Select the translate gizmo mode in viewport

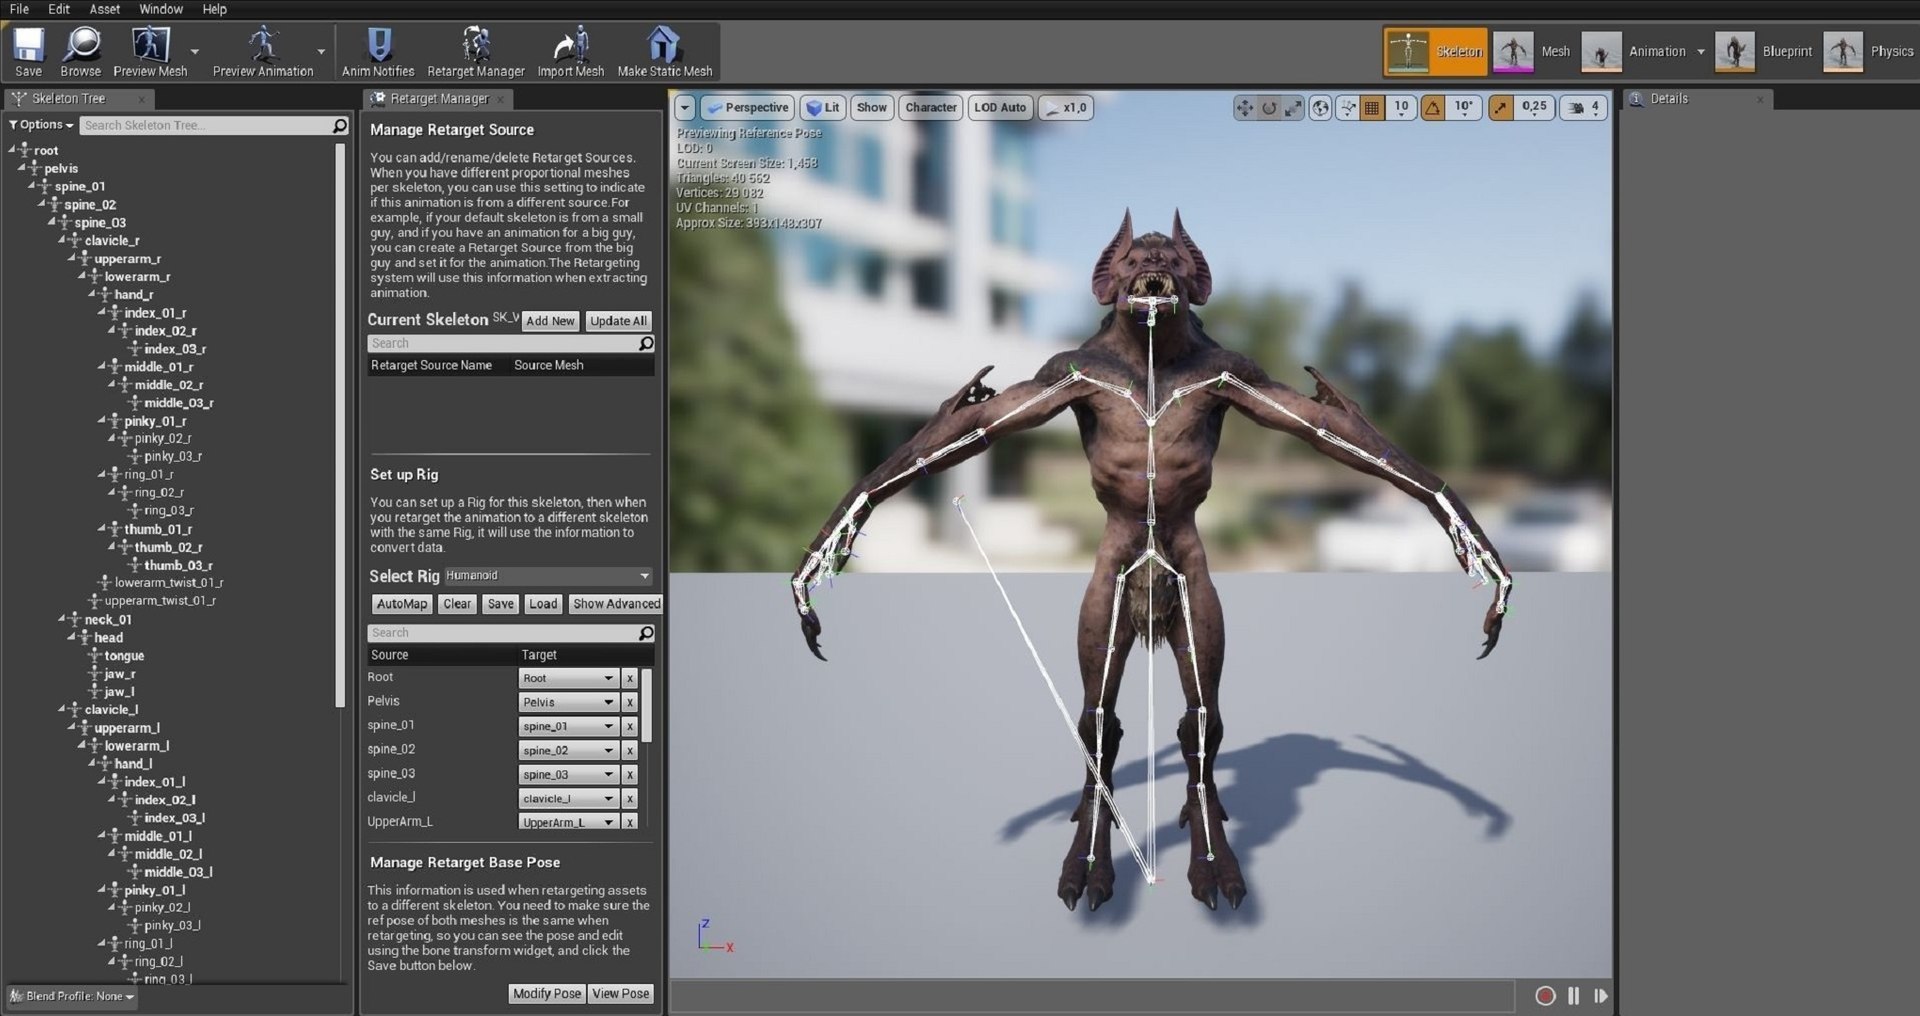(1244, 108)
